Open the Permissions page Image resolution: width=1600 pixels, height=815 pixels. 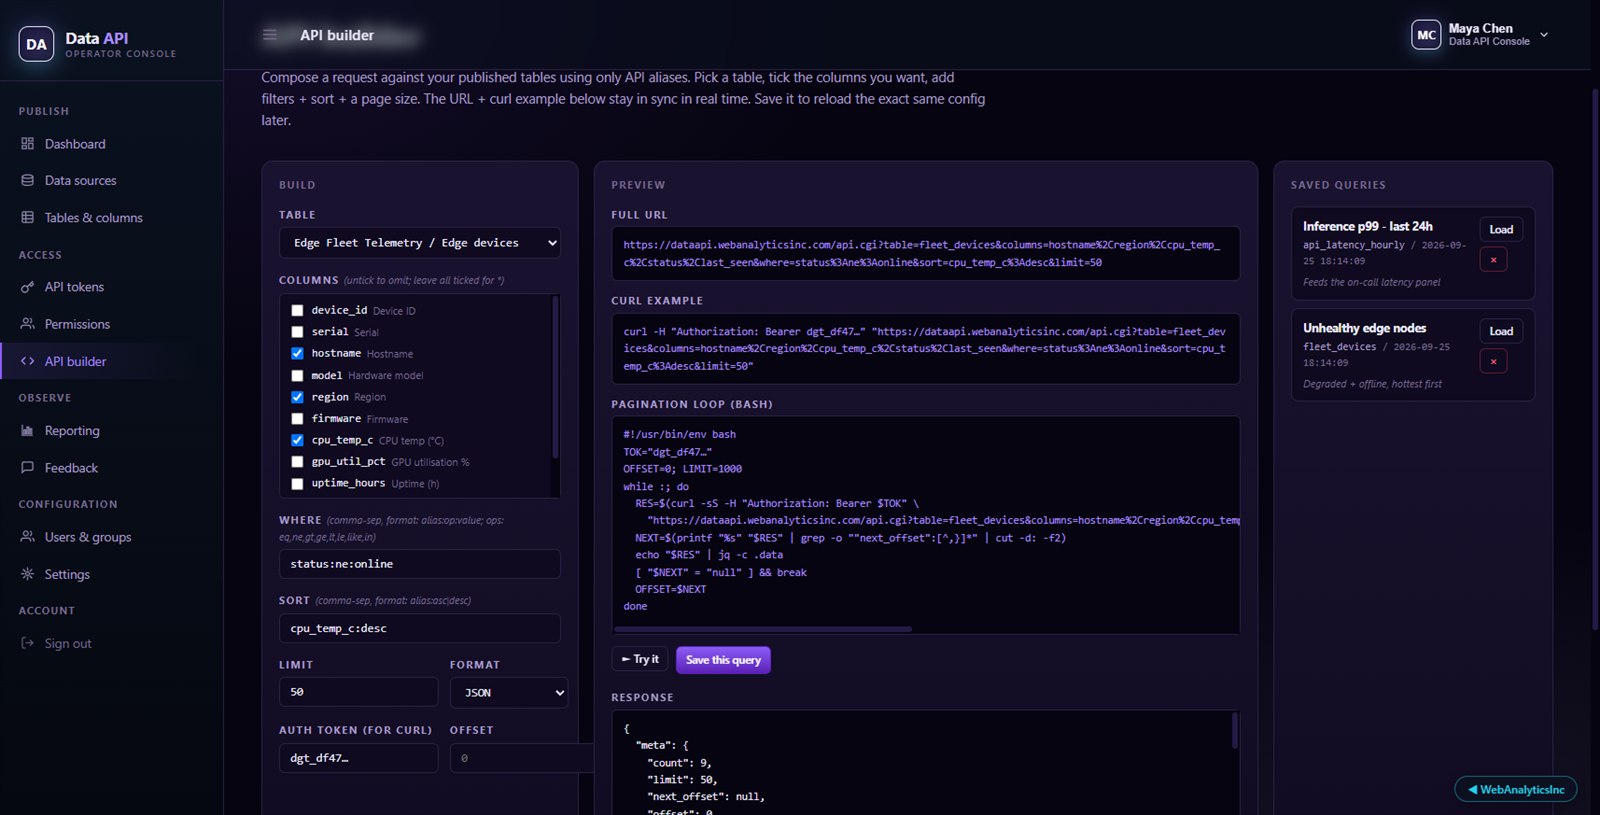77,324
